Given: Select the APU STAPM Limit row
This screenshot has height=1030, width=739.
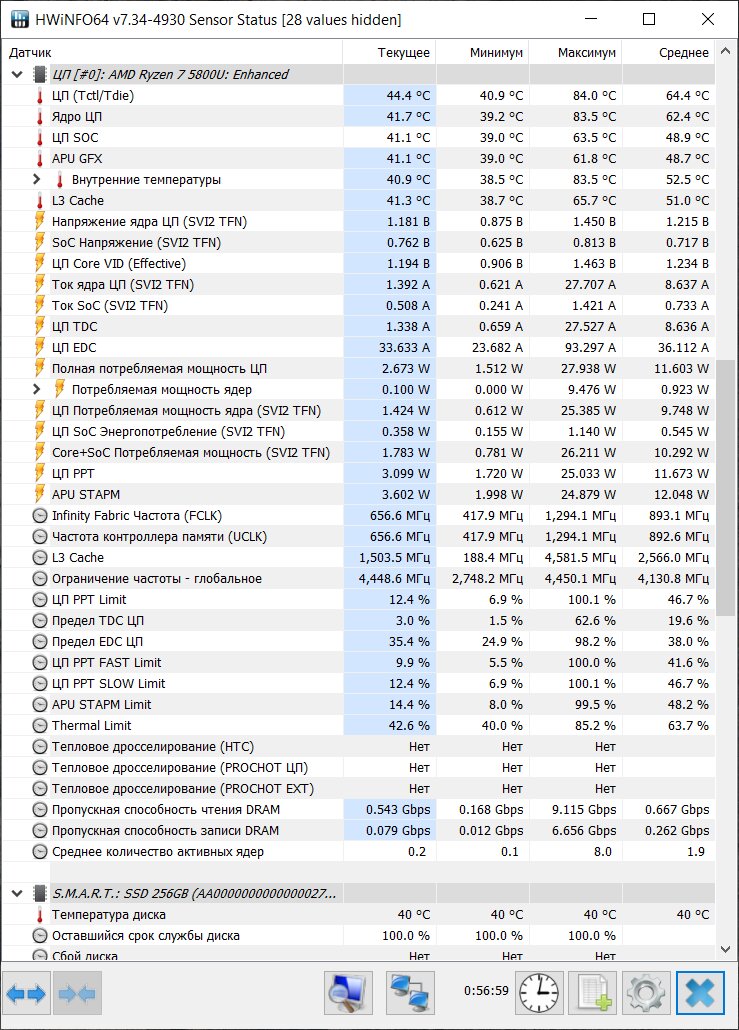Looking at the screenshot, I should pos(359,705).
